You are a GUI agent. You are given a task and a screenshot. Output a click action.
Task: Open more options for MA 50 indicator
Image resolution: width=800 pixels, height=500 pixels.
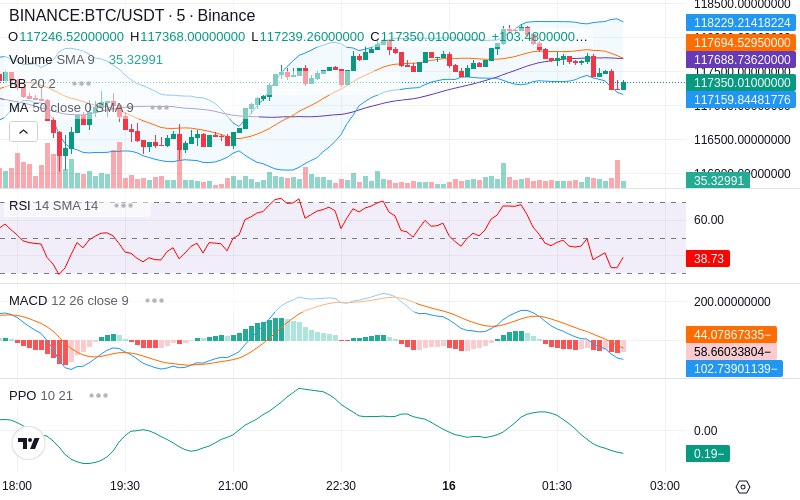159,108
